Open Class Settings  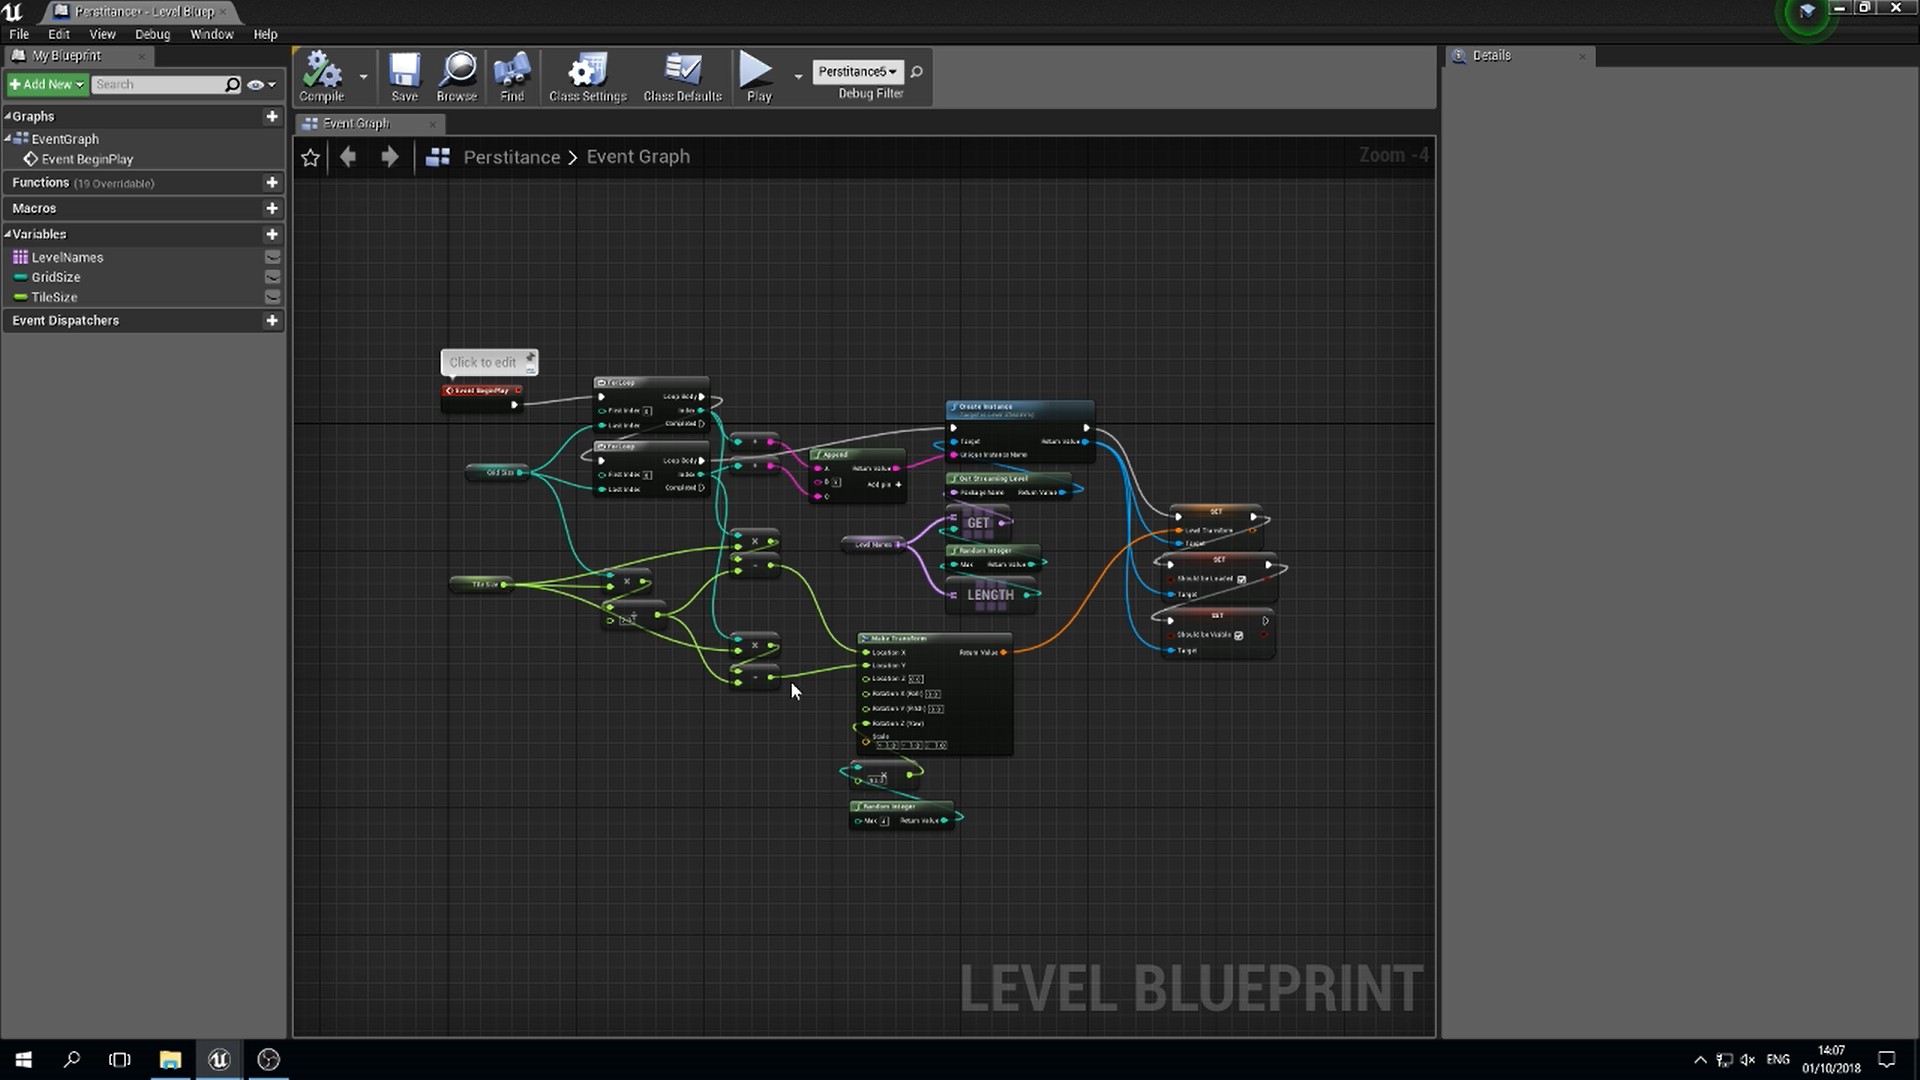pyautogui.click(x=587, y=71)
